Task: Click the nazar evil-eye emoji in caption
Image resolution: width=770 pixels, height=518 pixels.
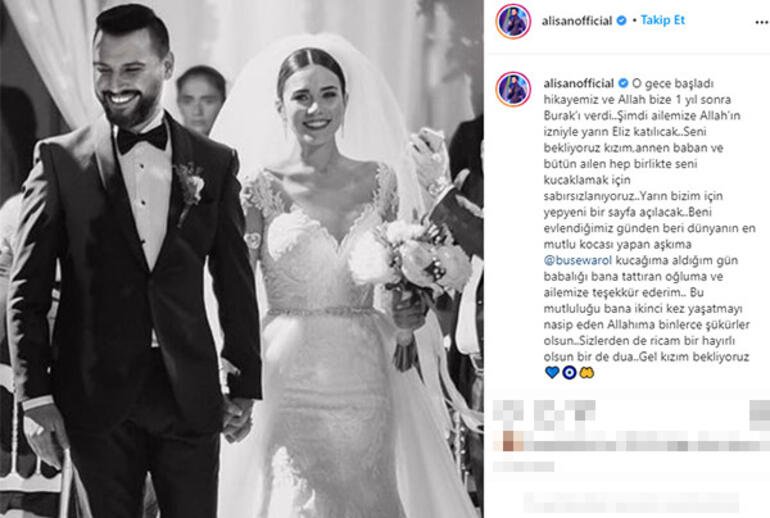Action: tap(569, 373)
